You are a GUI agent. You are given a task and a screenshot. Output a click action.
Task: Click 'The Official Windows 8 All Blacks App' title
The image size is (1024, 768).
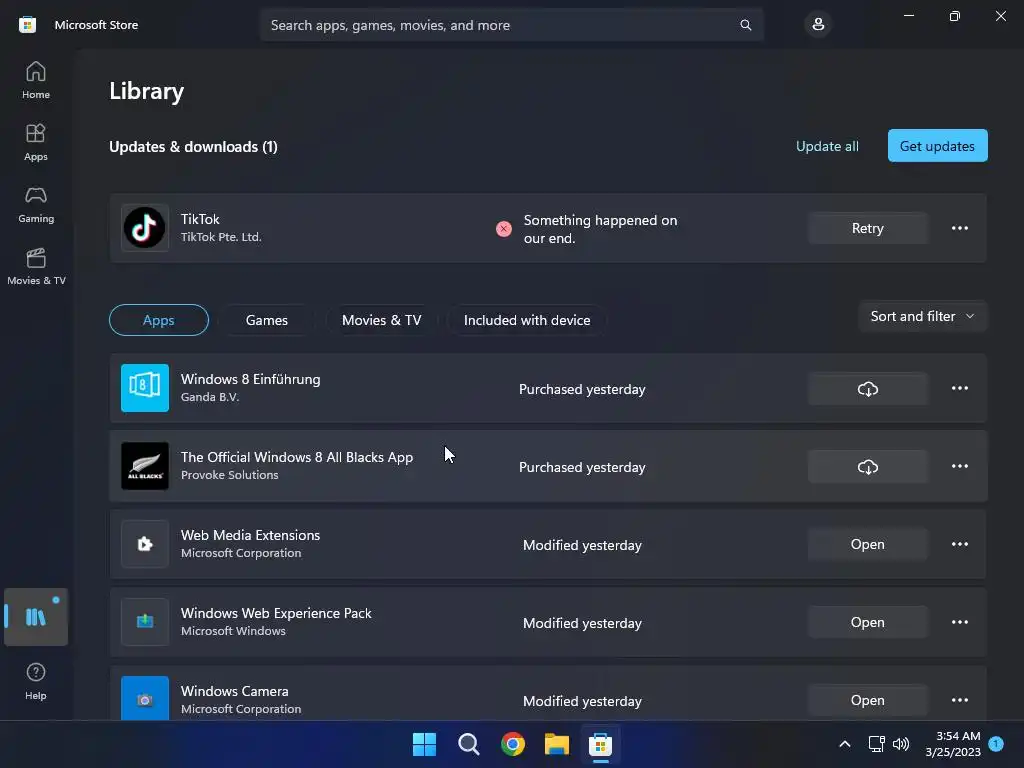[296, 457]
